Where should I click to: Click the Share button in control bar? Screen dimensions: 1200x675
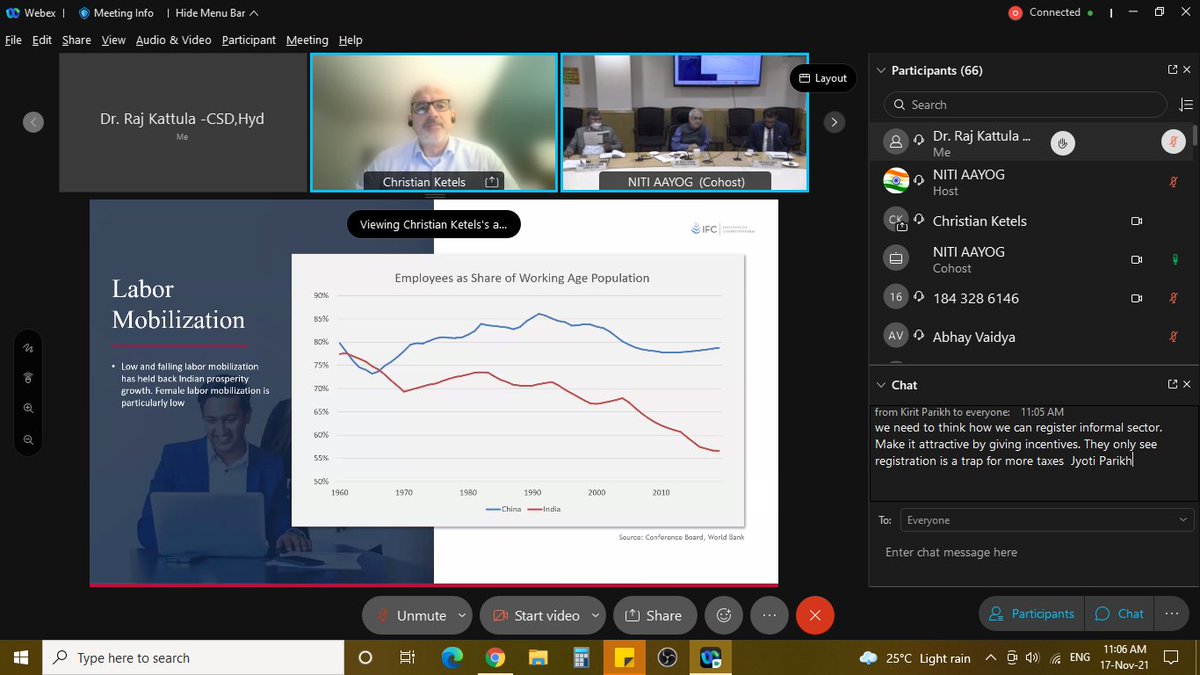tap(653, 615)
